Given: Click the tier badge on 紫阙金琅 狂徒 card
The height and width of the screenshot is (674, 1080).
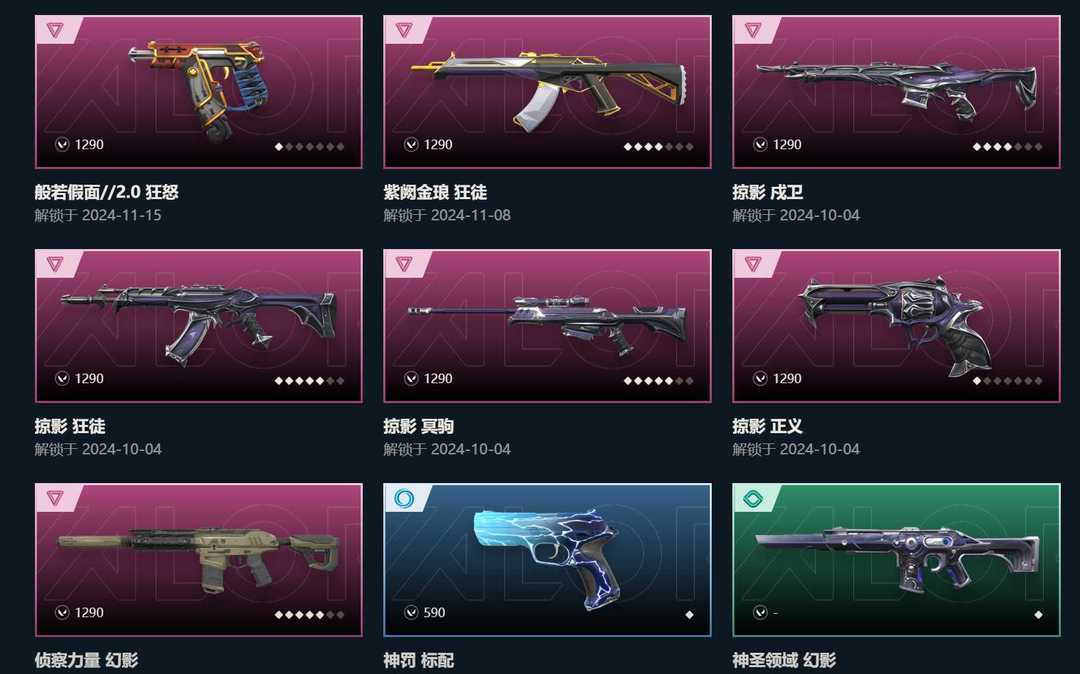Looking at the screenshot, I should tap(404, 30).
